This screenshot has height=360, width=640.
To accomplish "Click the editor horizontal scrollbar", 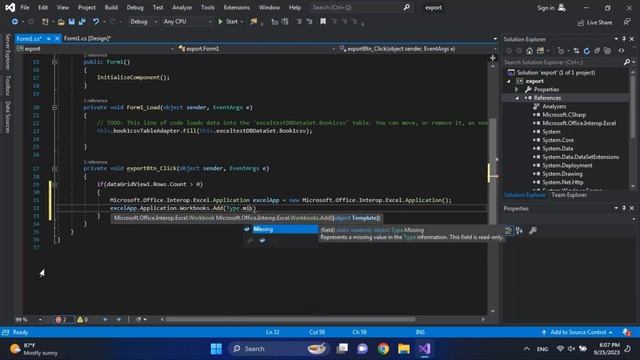I will tap(290, 319).
